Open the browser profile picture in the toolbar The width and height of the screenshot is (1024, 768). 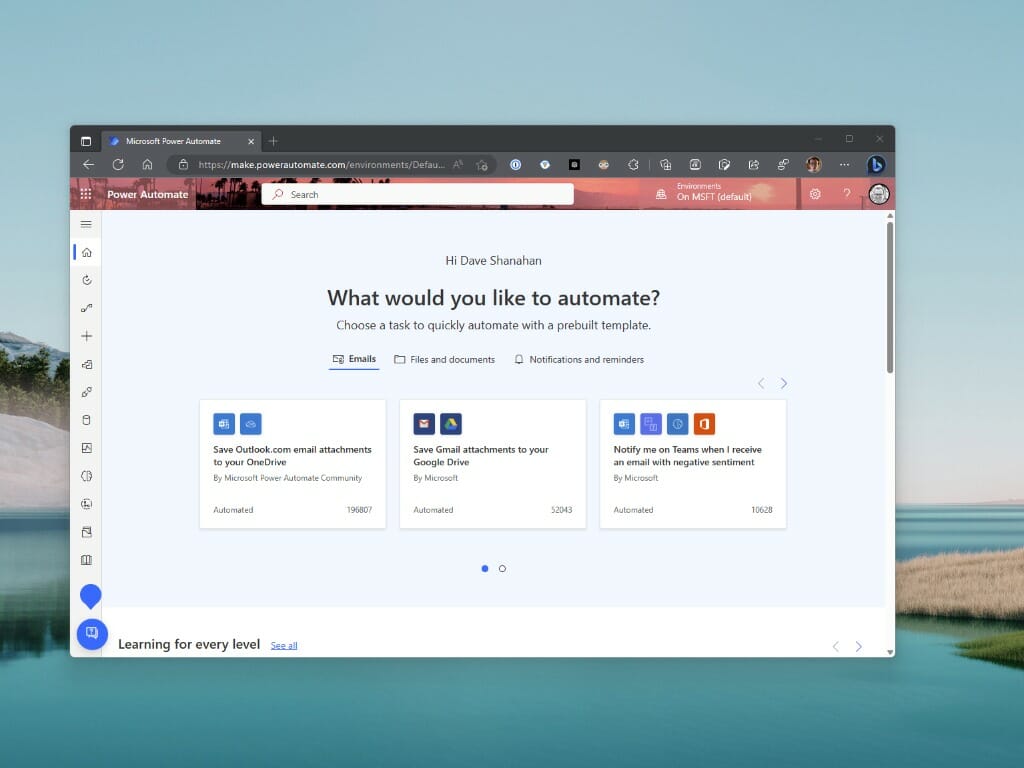coord(814,165)
